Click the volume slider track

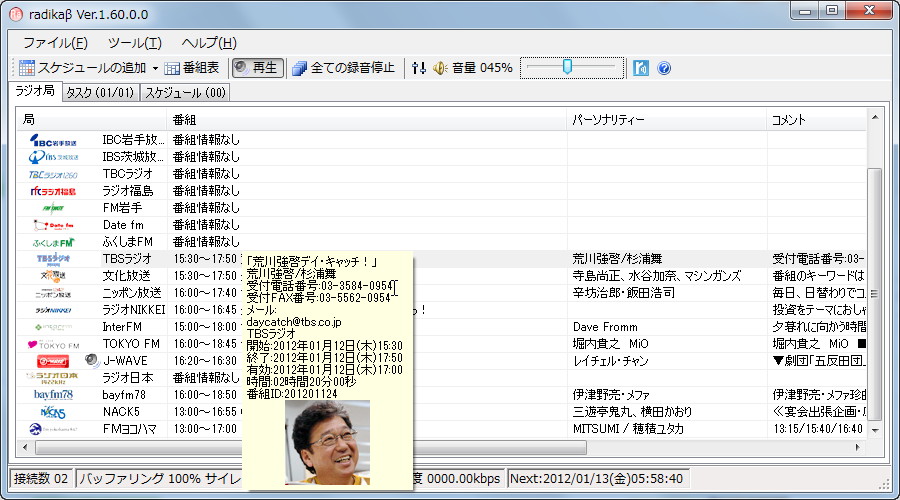click(x=572, y=68)
